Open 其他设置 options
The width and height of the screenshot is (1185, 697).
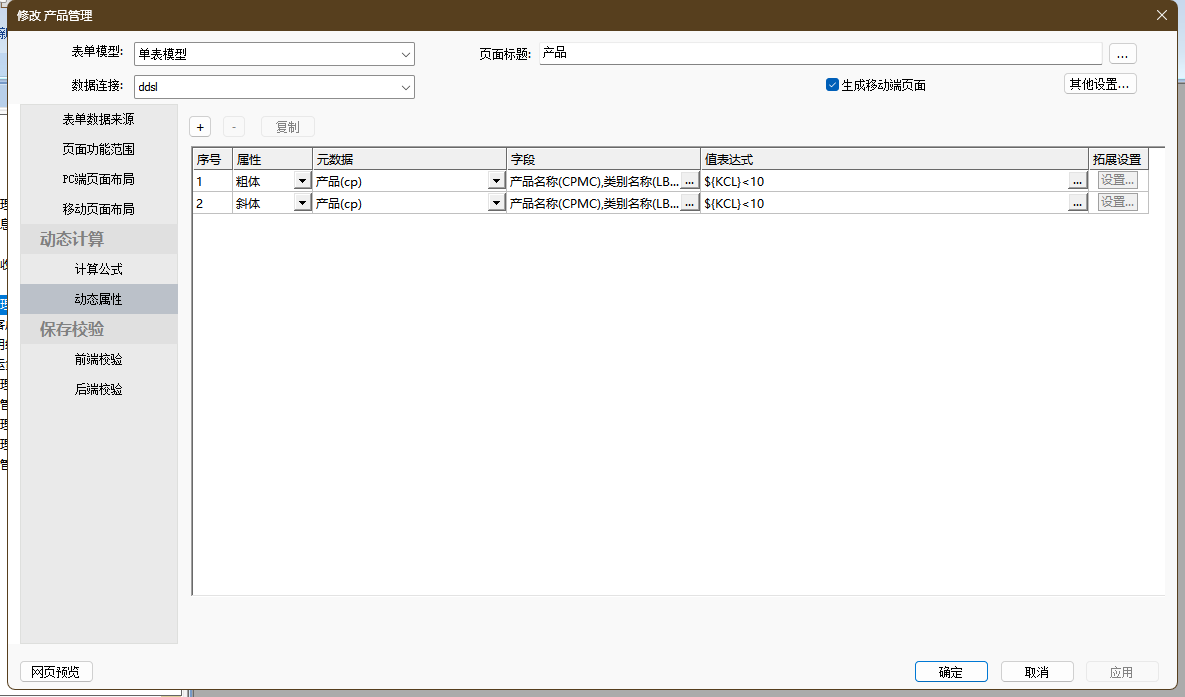[x=1099, y=84]
